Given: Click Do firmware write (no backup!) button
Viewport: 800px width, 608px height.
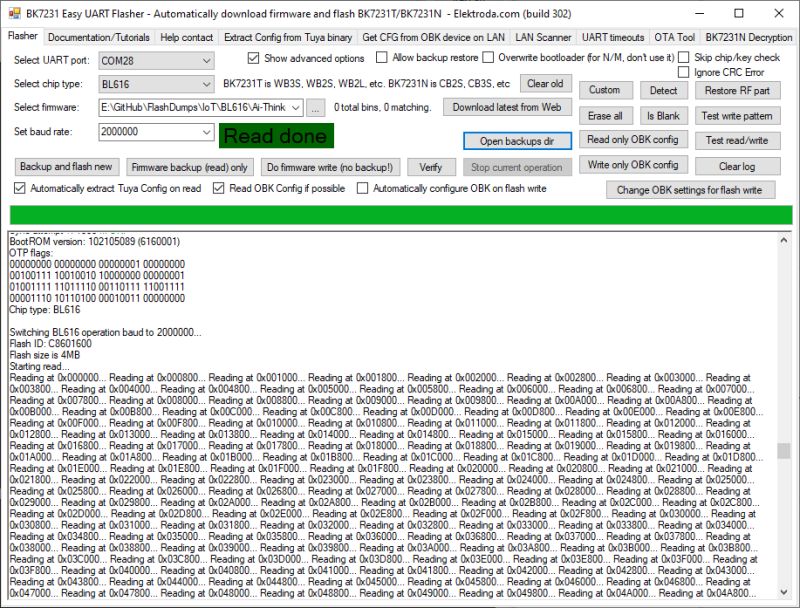Looking at the screenshot, I should (x=330, y=167).
